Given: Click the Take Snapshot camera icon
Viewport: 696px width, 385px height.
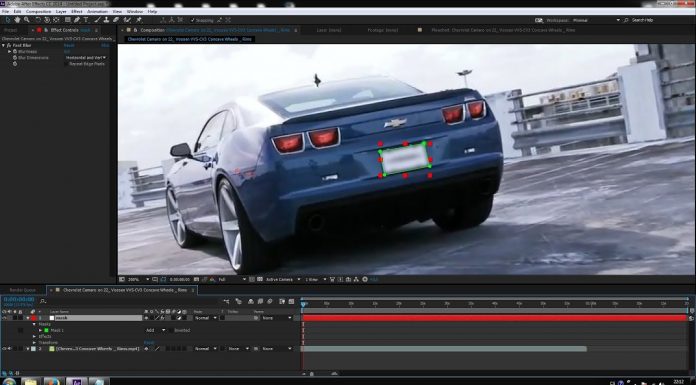Looking at the screenshot, I should 196,279.
